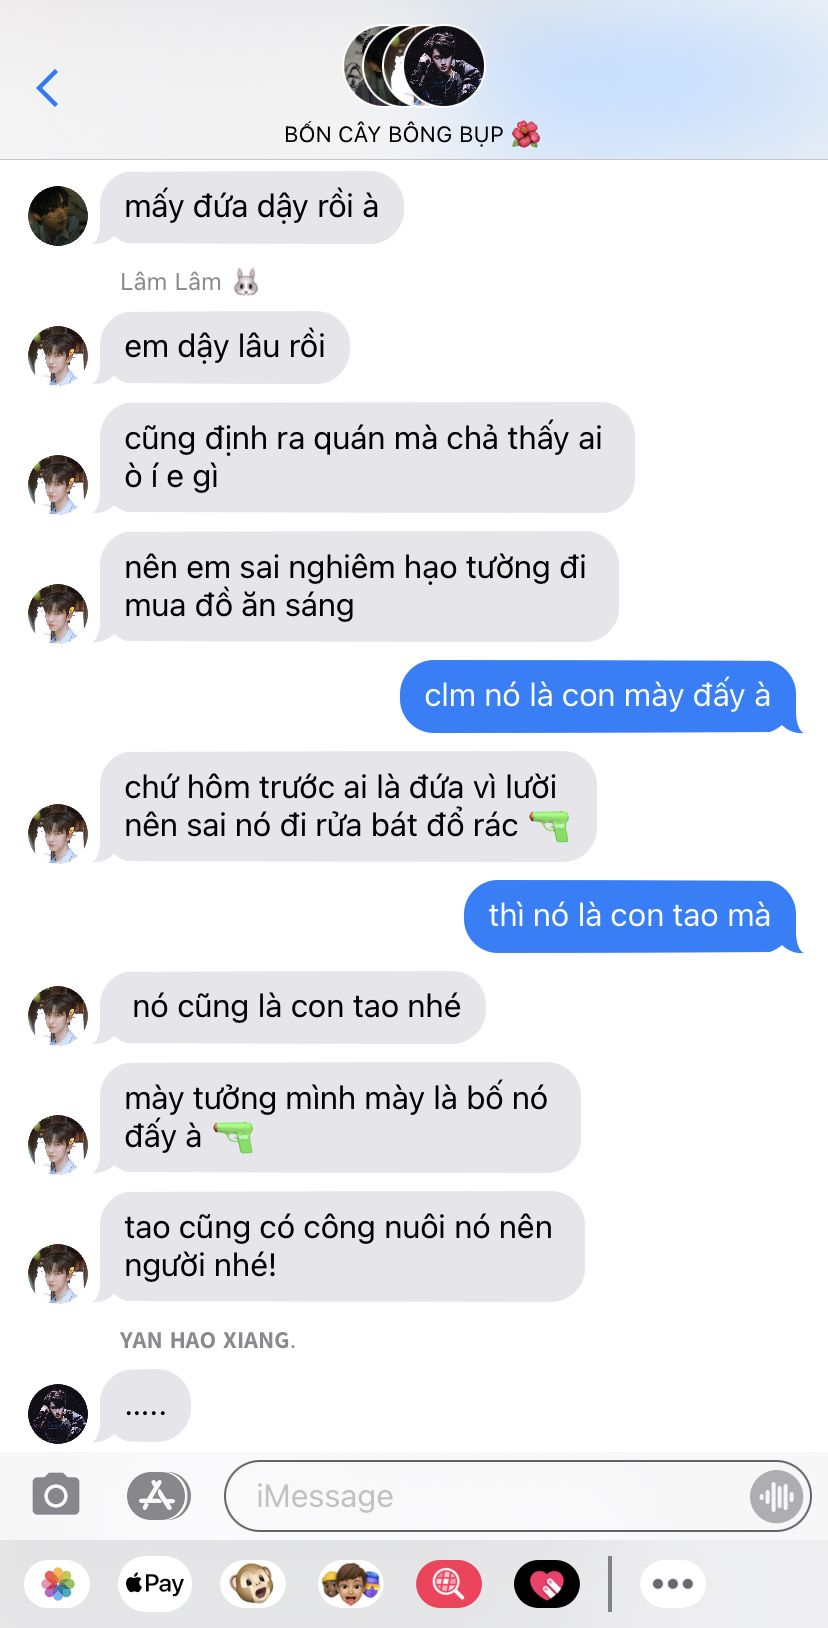Image resolution: width=828 pixels, height=1628 pixels.
Task: Open the App Store apps icon
Action: click(158, 1496)
